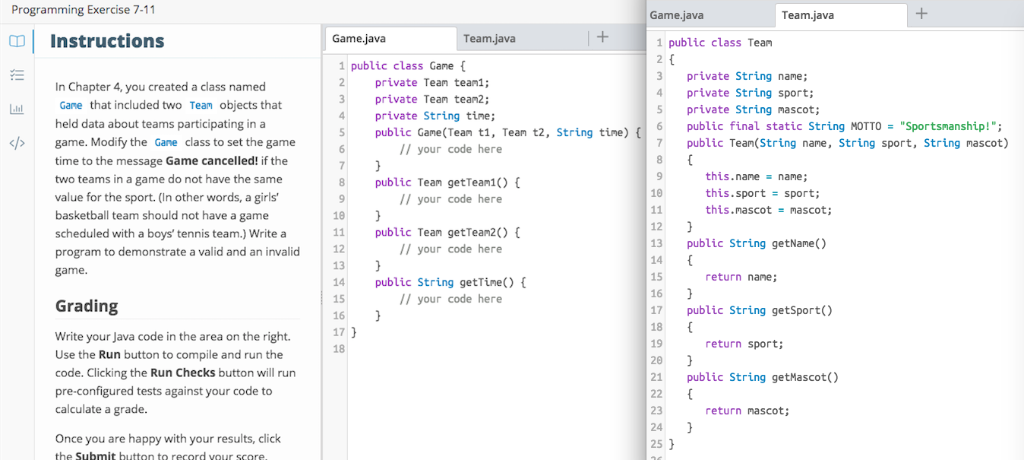This screenshot has height=460, width=1024.
Task: Click the Instructions heading
Action: click(x=107, y=41)
